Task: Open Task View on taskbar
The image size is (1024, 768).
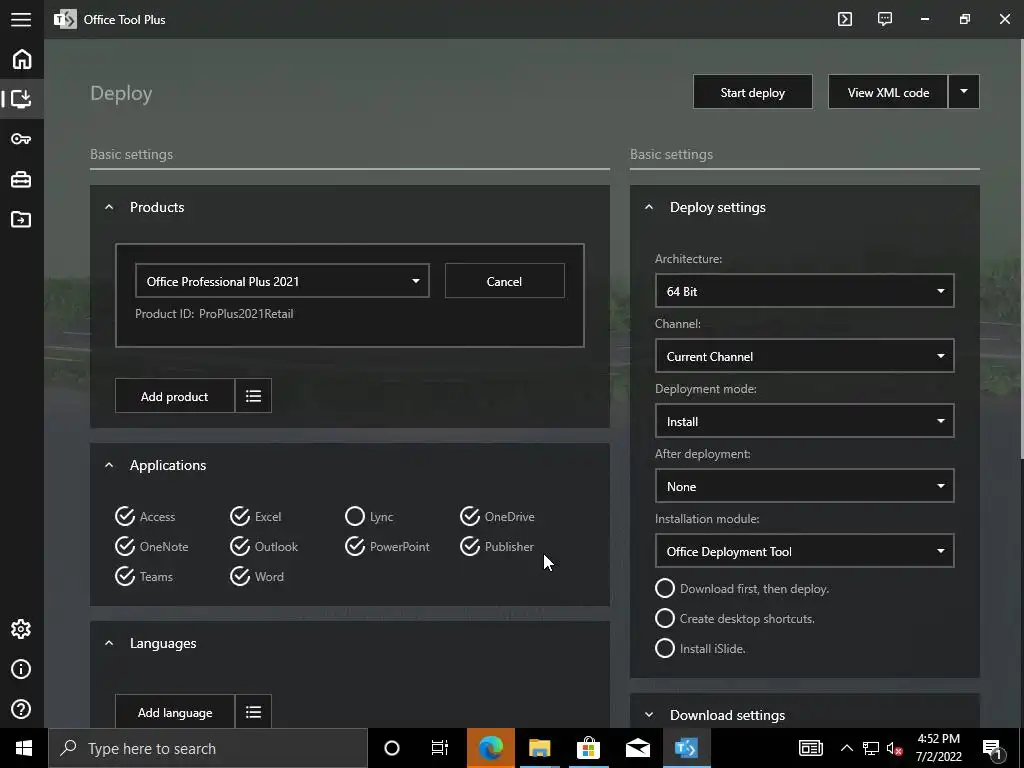Action: tap(440, 748)
